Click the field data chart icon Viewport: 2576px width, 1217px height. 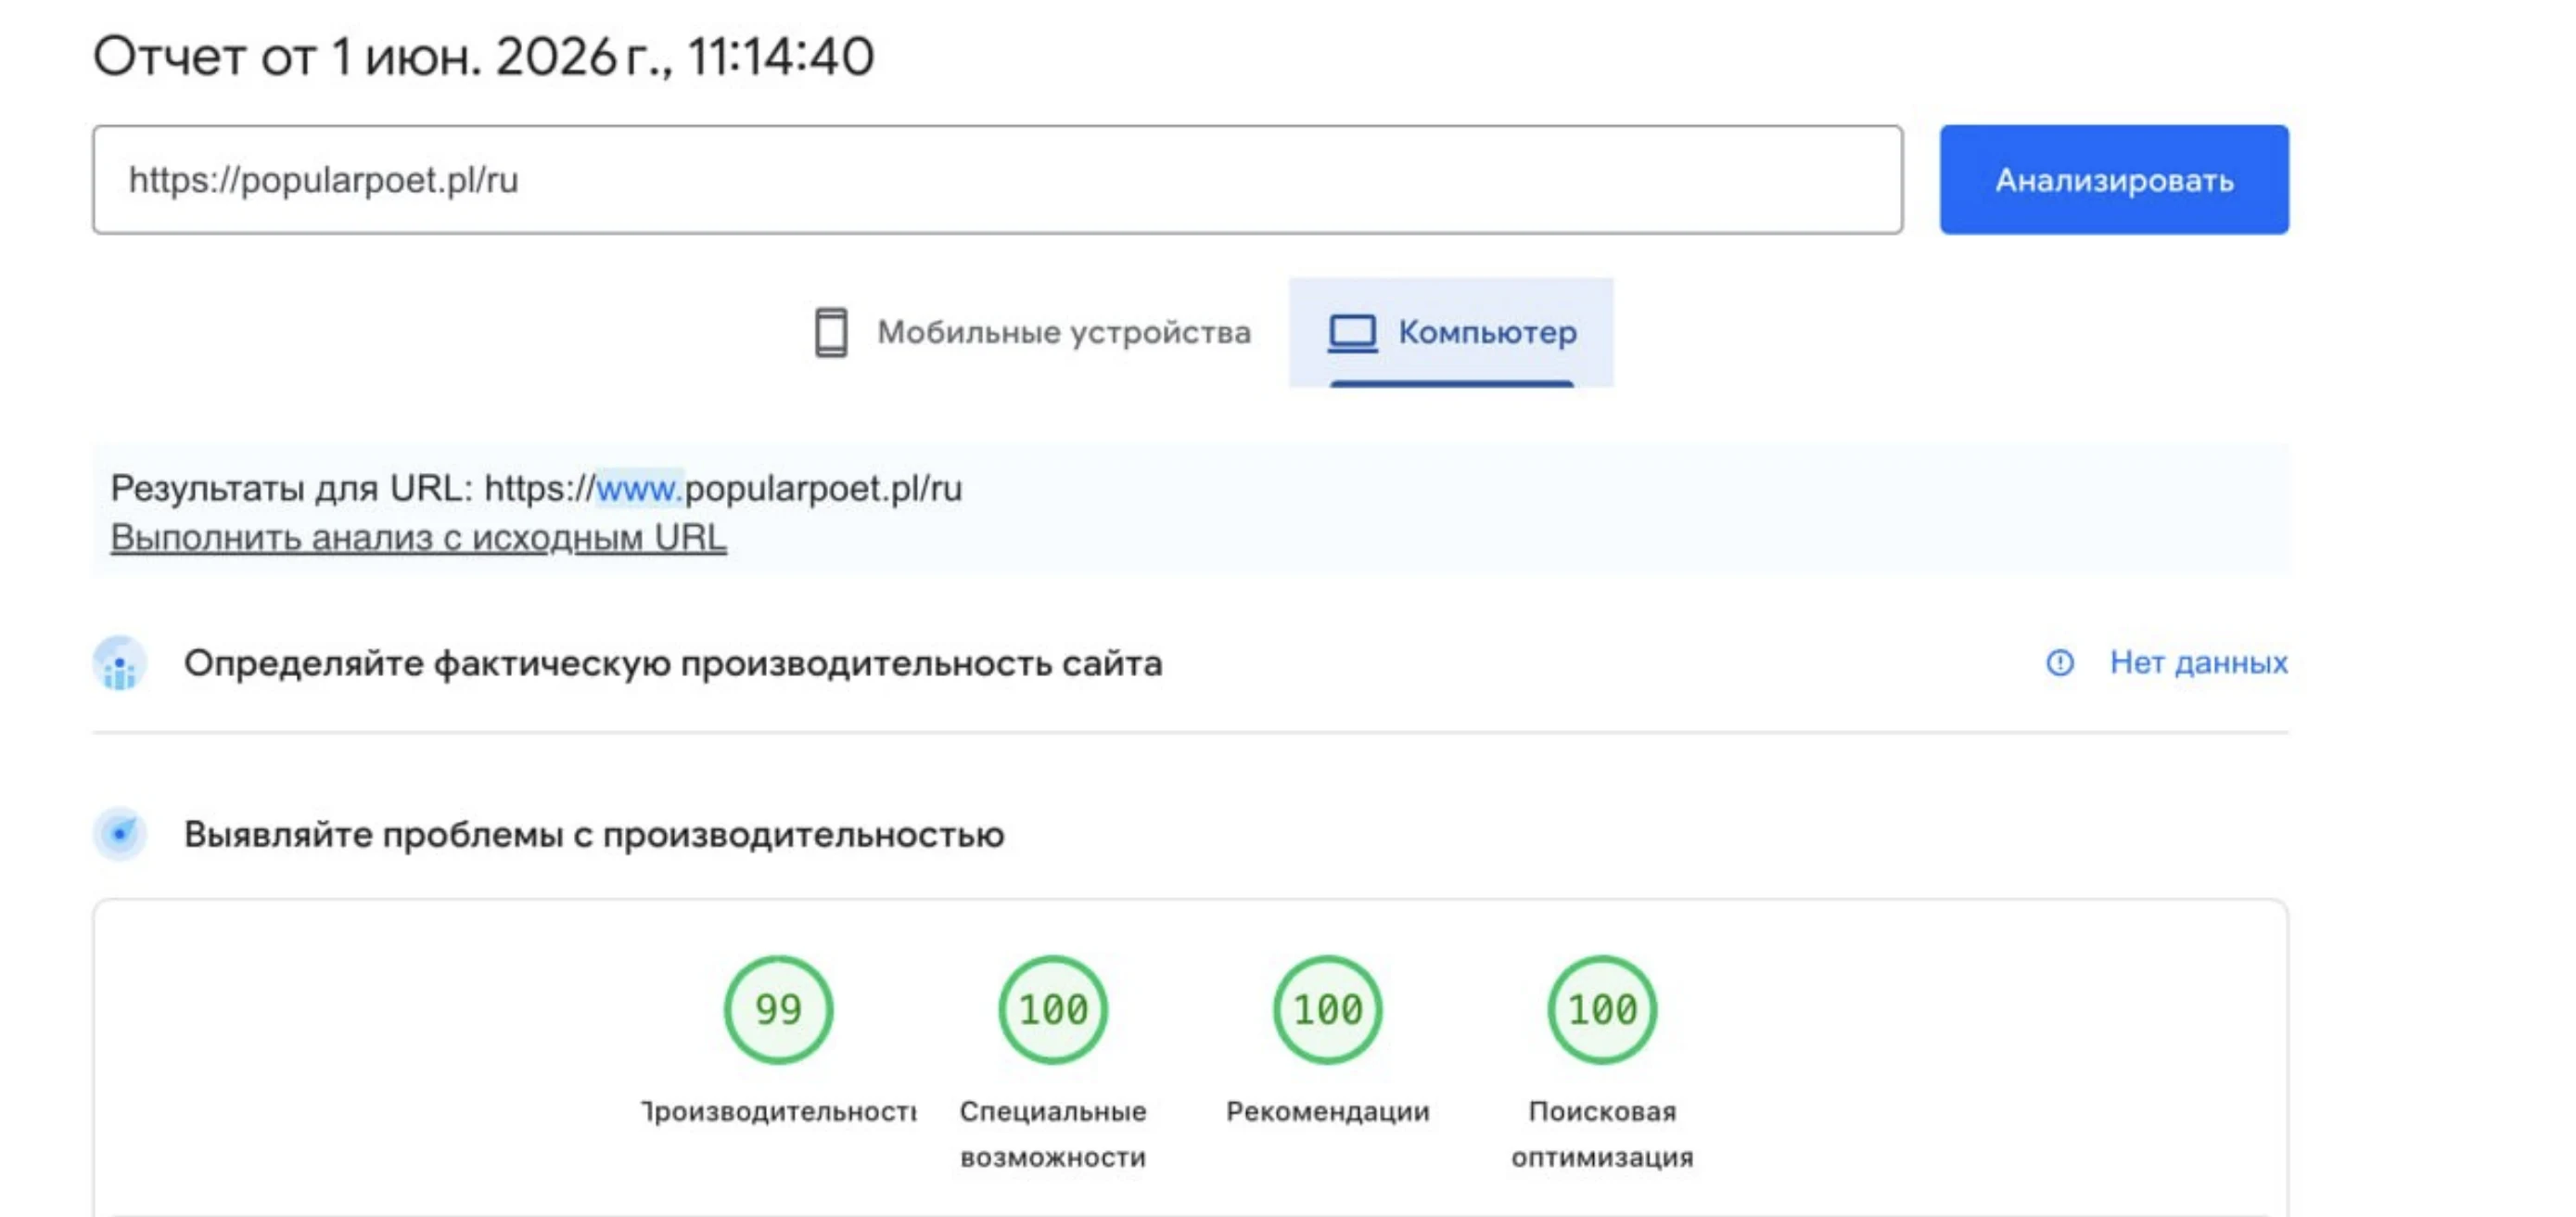pos(120,663)
